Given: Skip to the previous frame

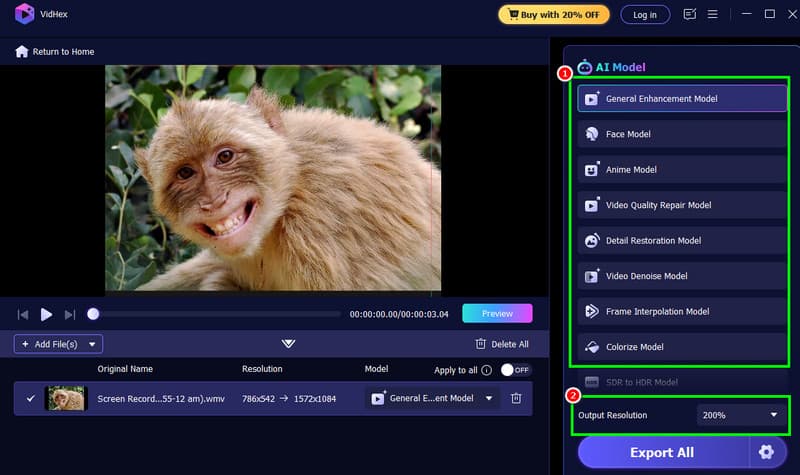Looking at the screenshot, I should [x=23, y=314].
